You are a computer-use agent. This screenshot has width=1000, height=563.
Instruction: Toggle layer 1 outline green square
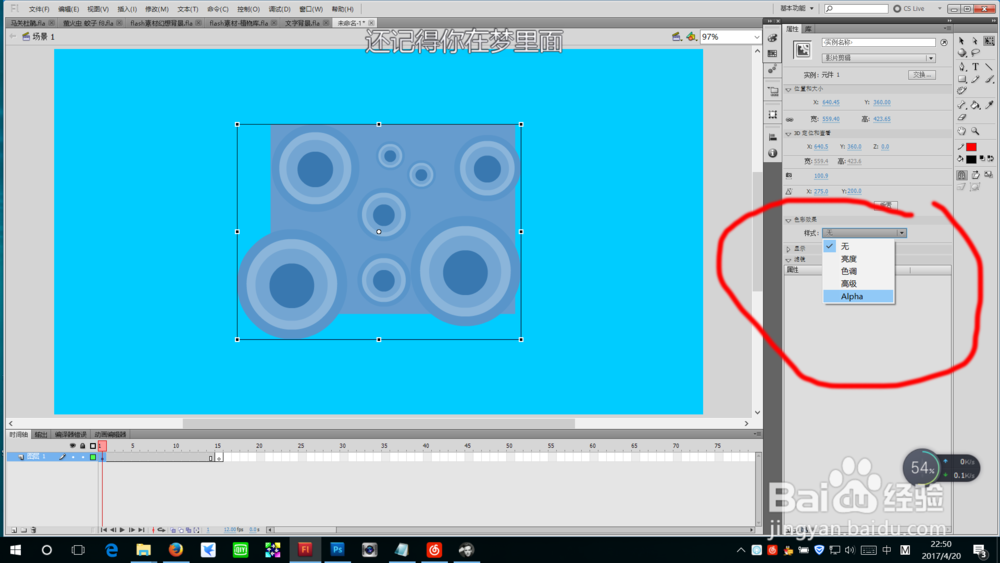tap(93, 457)
